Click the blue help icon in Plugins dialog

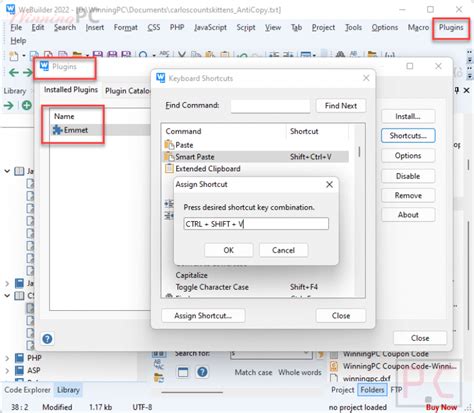coord(47,339)
